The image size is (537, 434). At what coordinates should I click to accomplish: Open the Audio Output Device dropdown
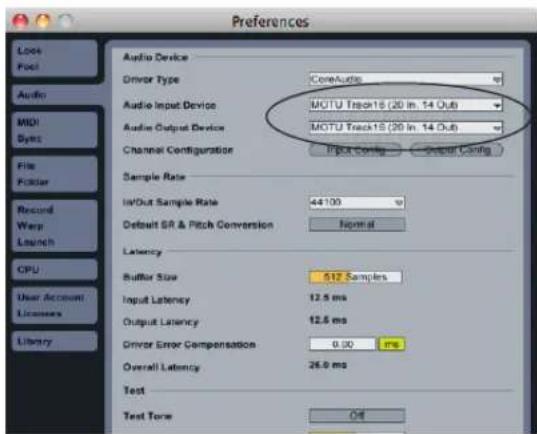(x=405, y=127)
